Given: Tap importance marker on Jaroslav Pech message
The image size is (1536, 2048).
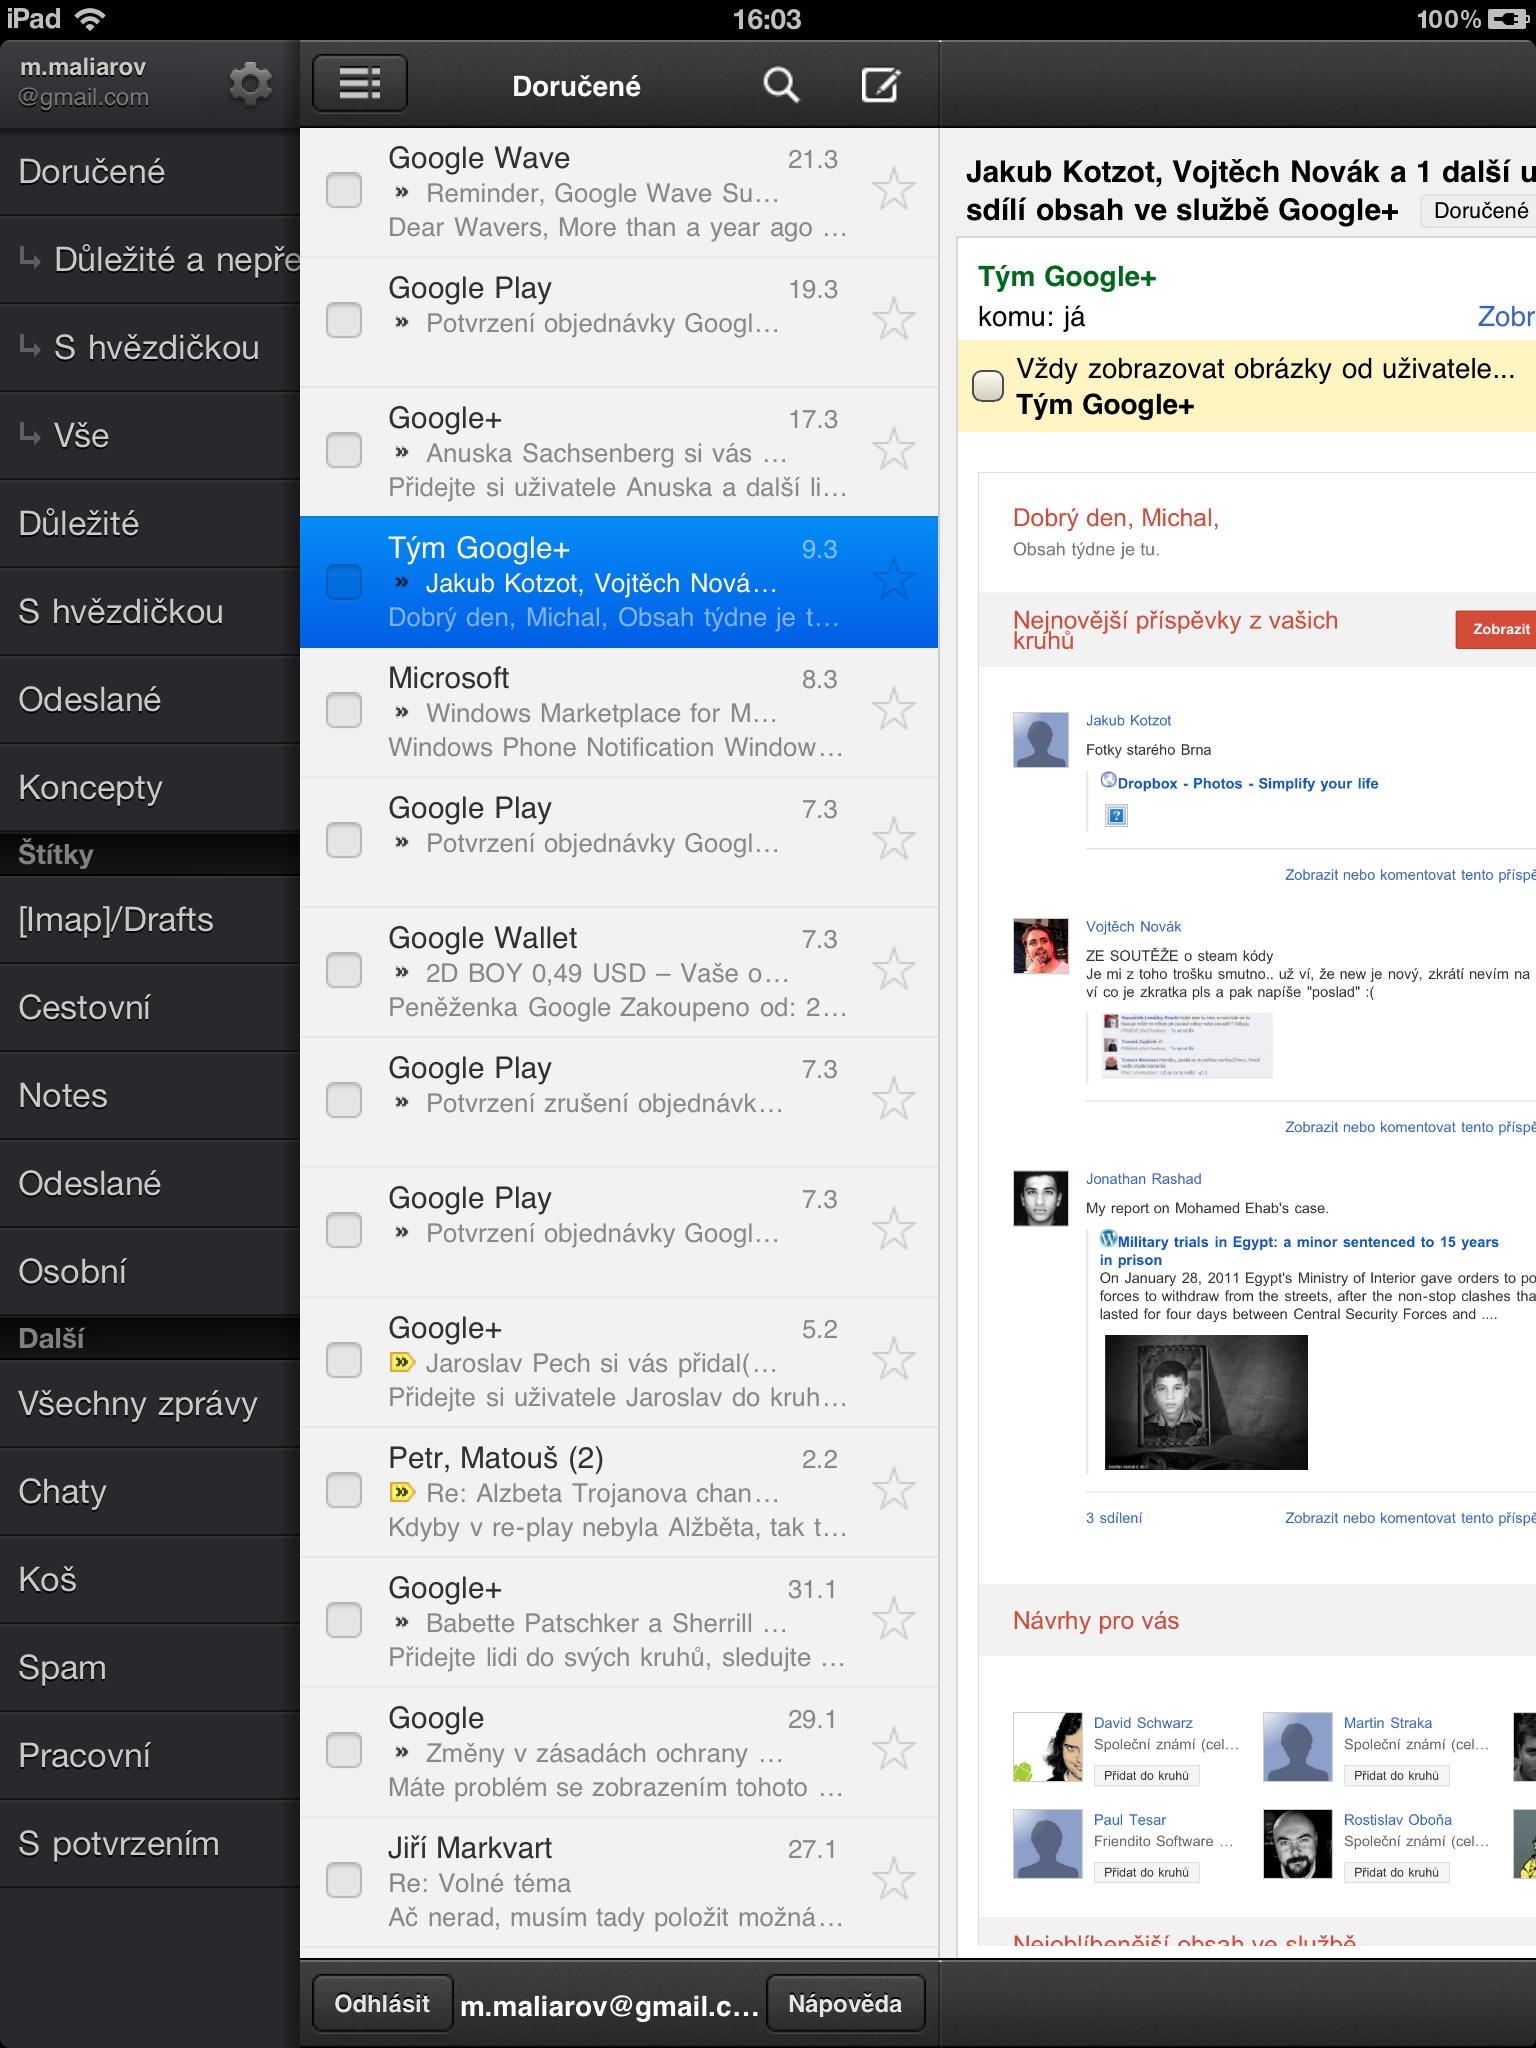Looking at the screenshot, I should tap(401, 1362).
